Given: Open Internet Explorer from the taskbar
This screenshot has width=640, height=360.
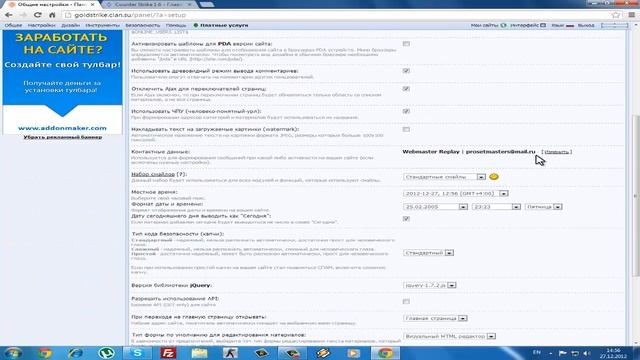Looking at the screenshot, I should pos(76,353).
